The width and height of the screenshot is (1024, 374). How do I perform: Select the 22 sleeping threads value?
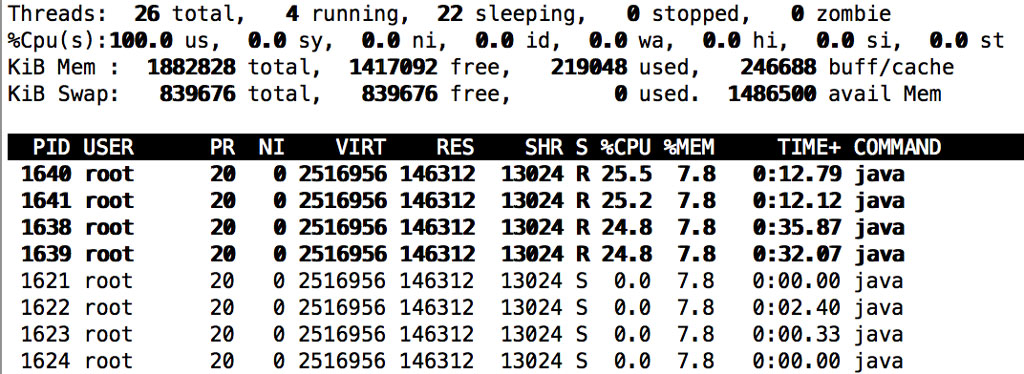click(450, 14)
